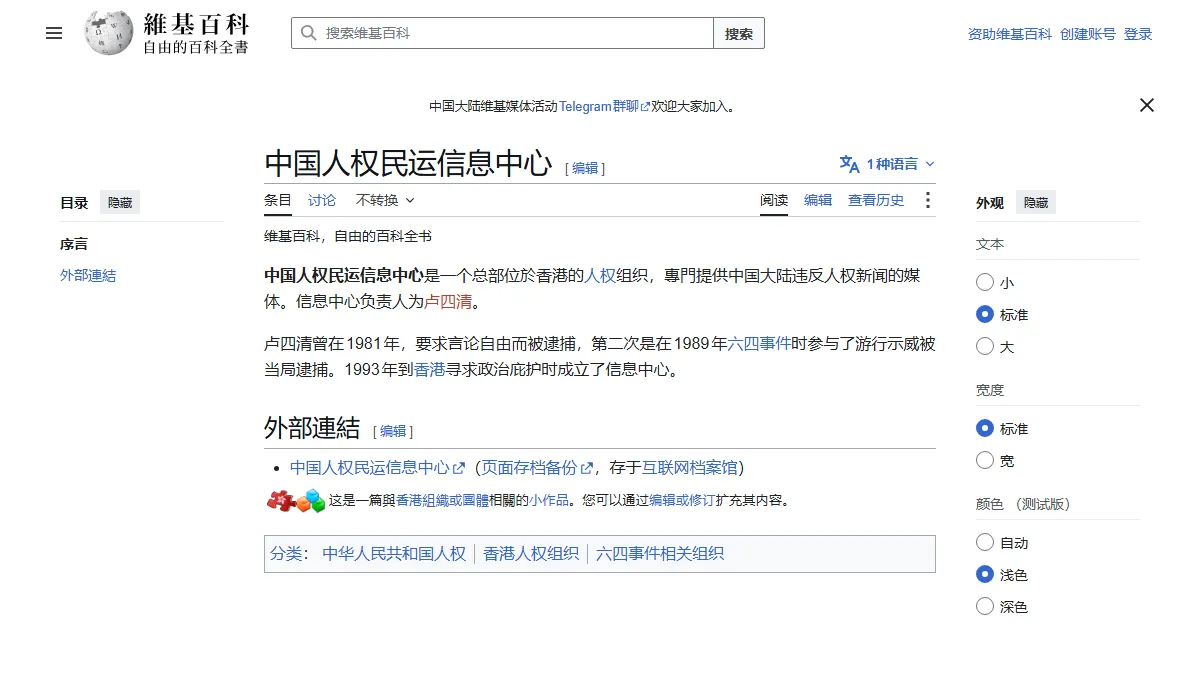This screenshot has height=675, width=1200.
Task: Click the puzzle stub icon
Action: [x=296, y=500]
